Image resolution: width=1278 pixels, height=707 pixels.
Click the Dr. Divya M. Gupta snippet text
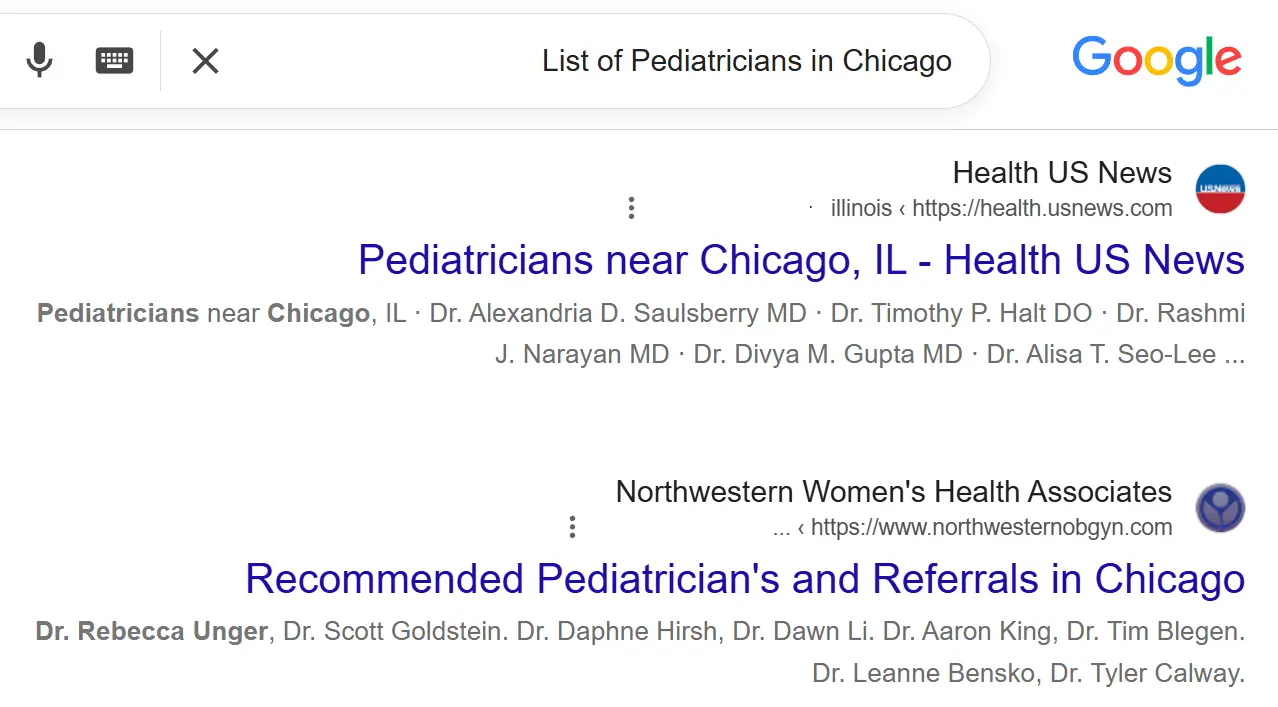click(x=828, y=355)
